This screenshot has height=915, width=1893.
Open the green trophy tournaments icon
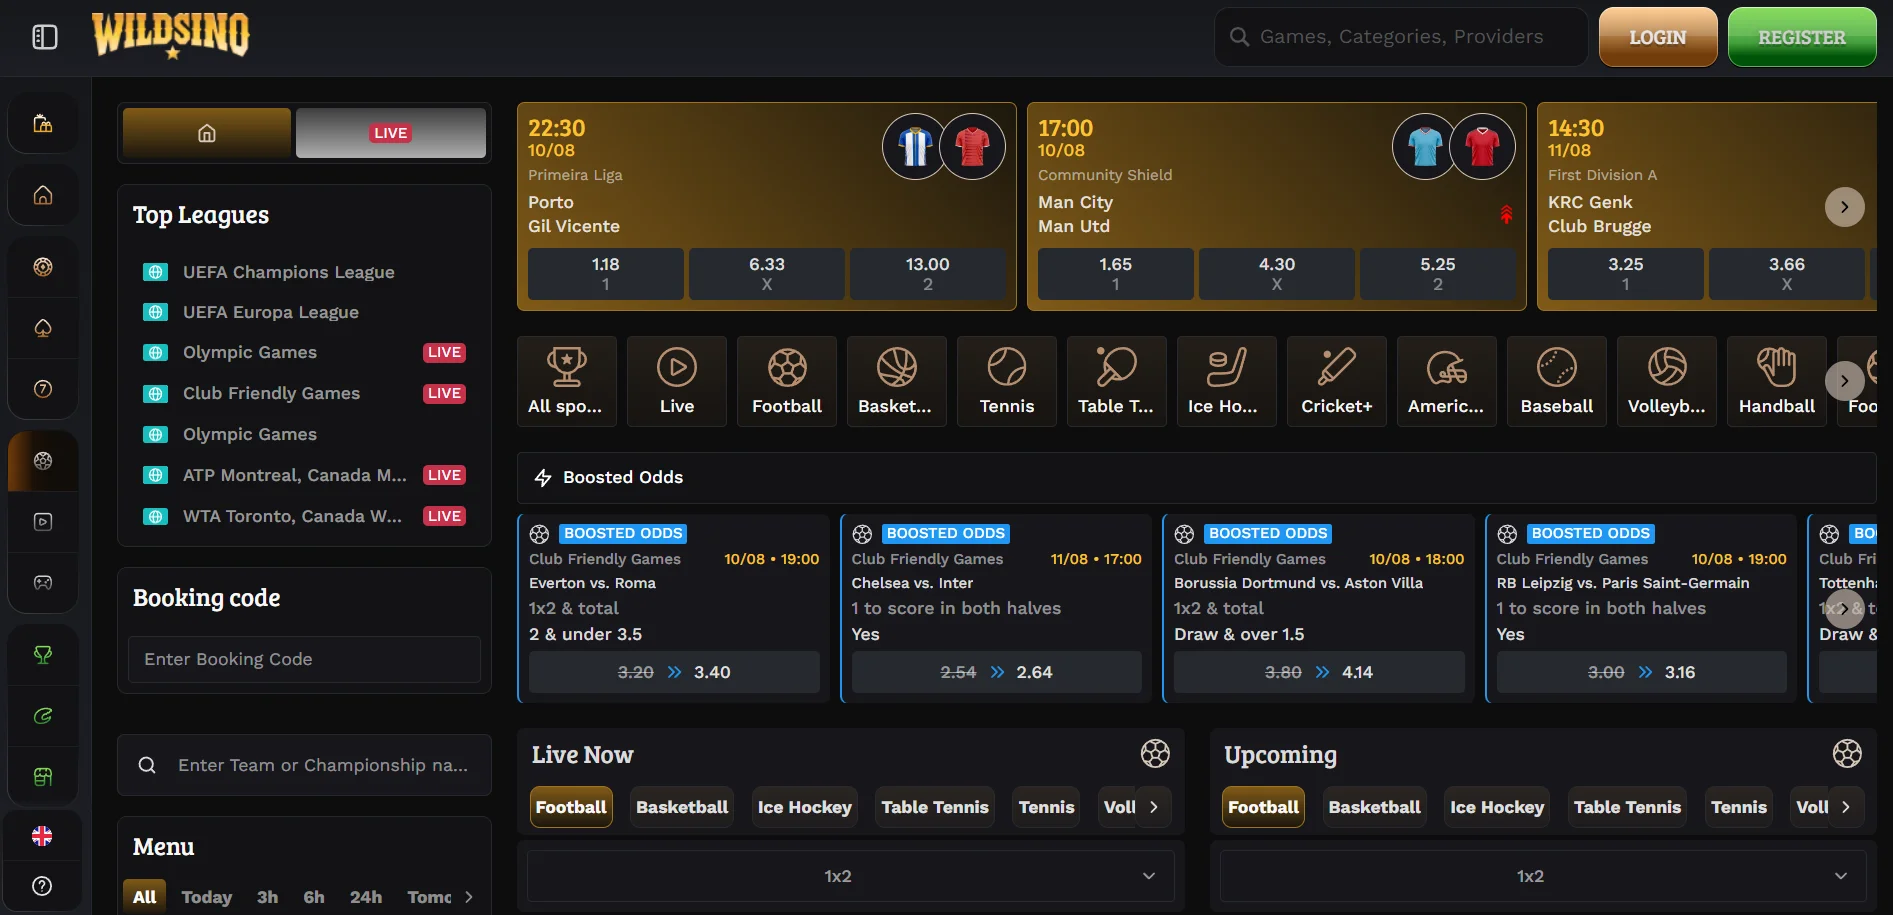(43, 655)
